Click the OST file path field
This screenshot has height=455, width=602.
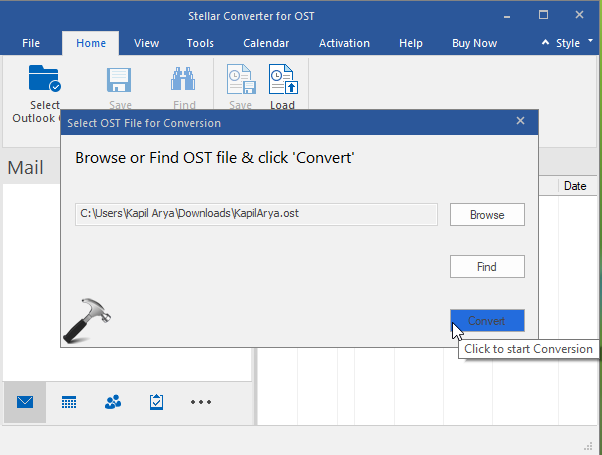coord(256,214)
